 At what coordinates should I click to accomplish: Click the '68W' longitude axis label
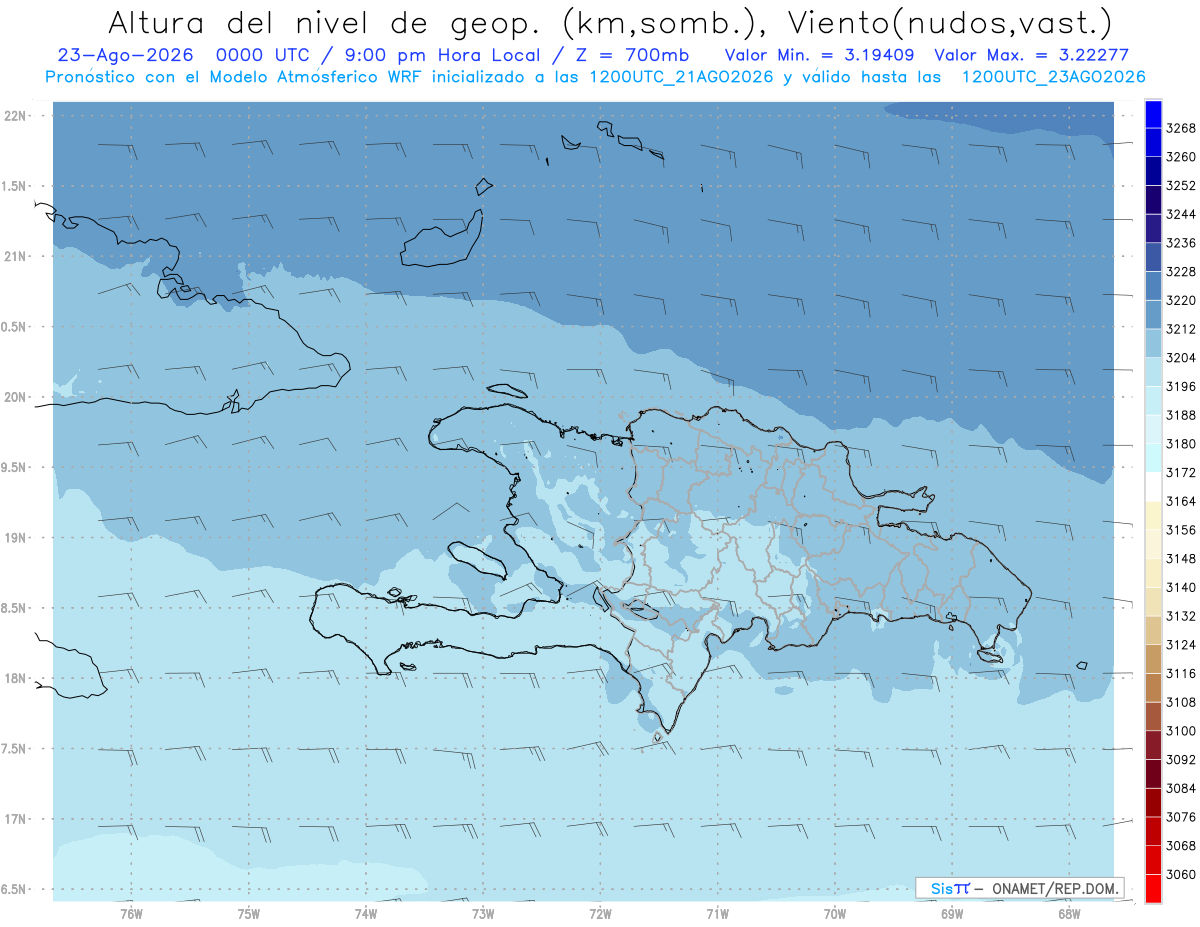point(1069,913)
